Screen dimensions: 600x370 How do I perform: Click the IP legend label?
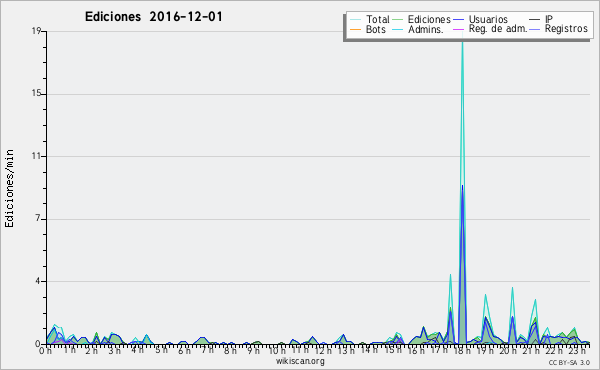coord(549,19)
